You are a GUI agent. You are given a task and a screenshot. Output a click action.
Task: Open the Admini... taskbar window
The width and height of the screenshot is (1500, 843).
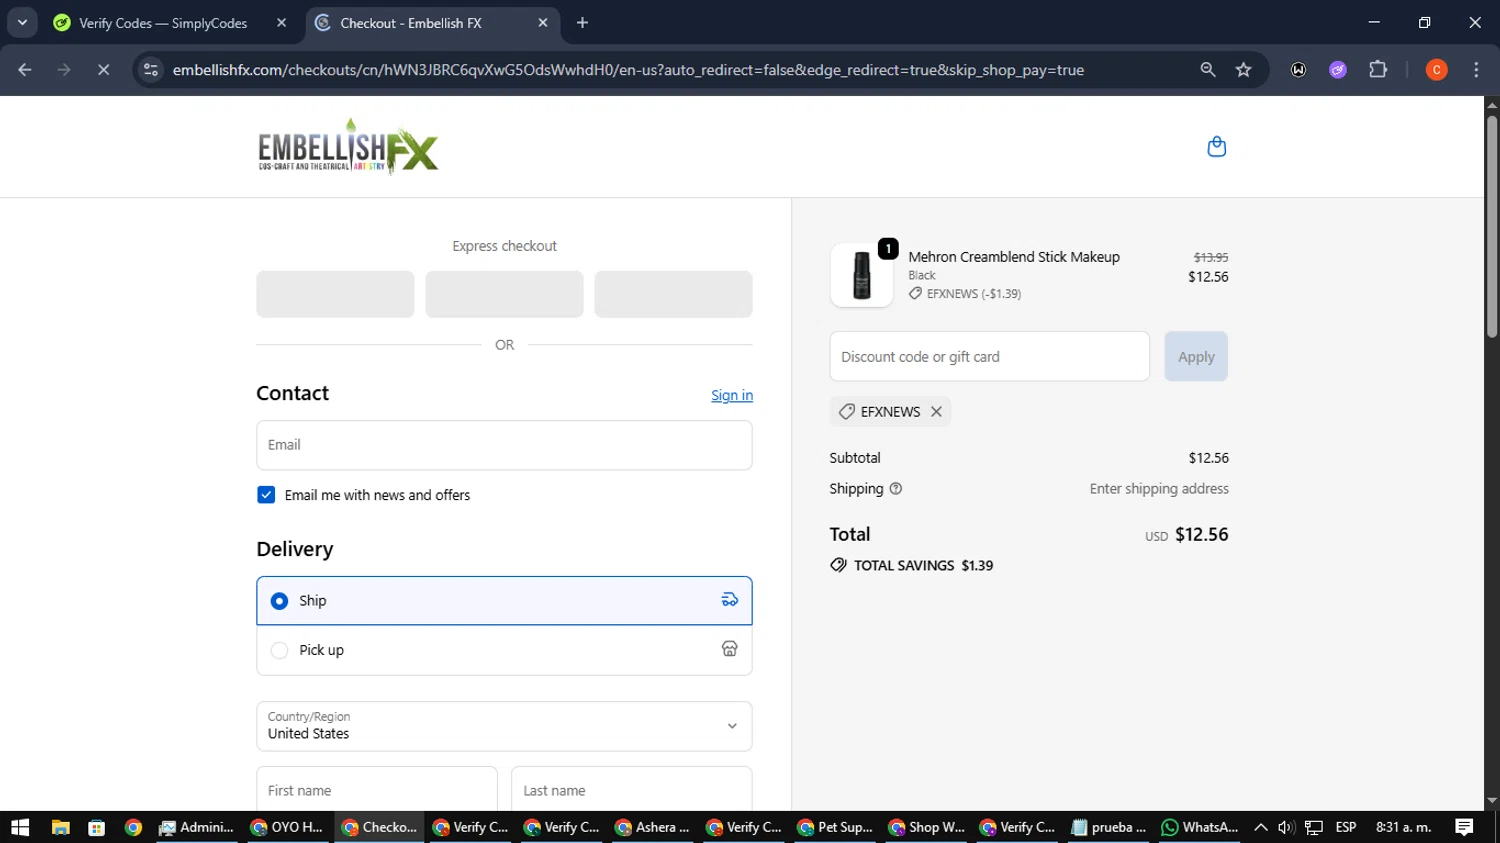(197, 827)
